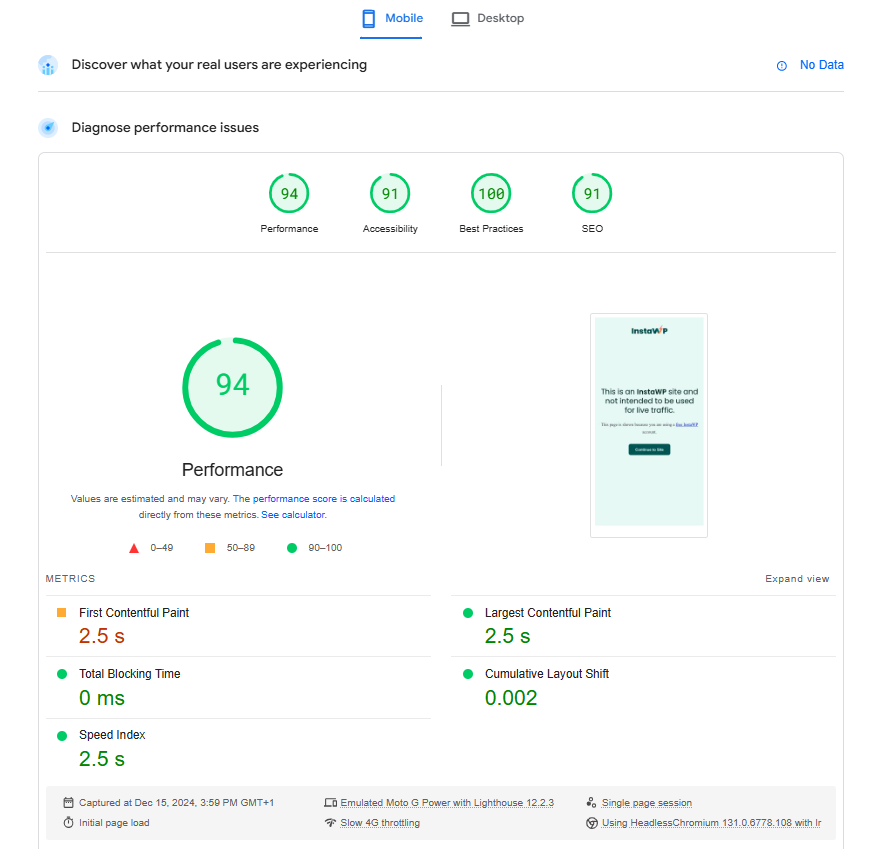879x849 pixels.
Task: Click the Chrome icon by HeadlessChromium
Action: (591, 823)
